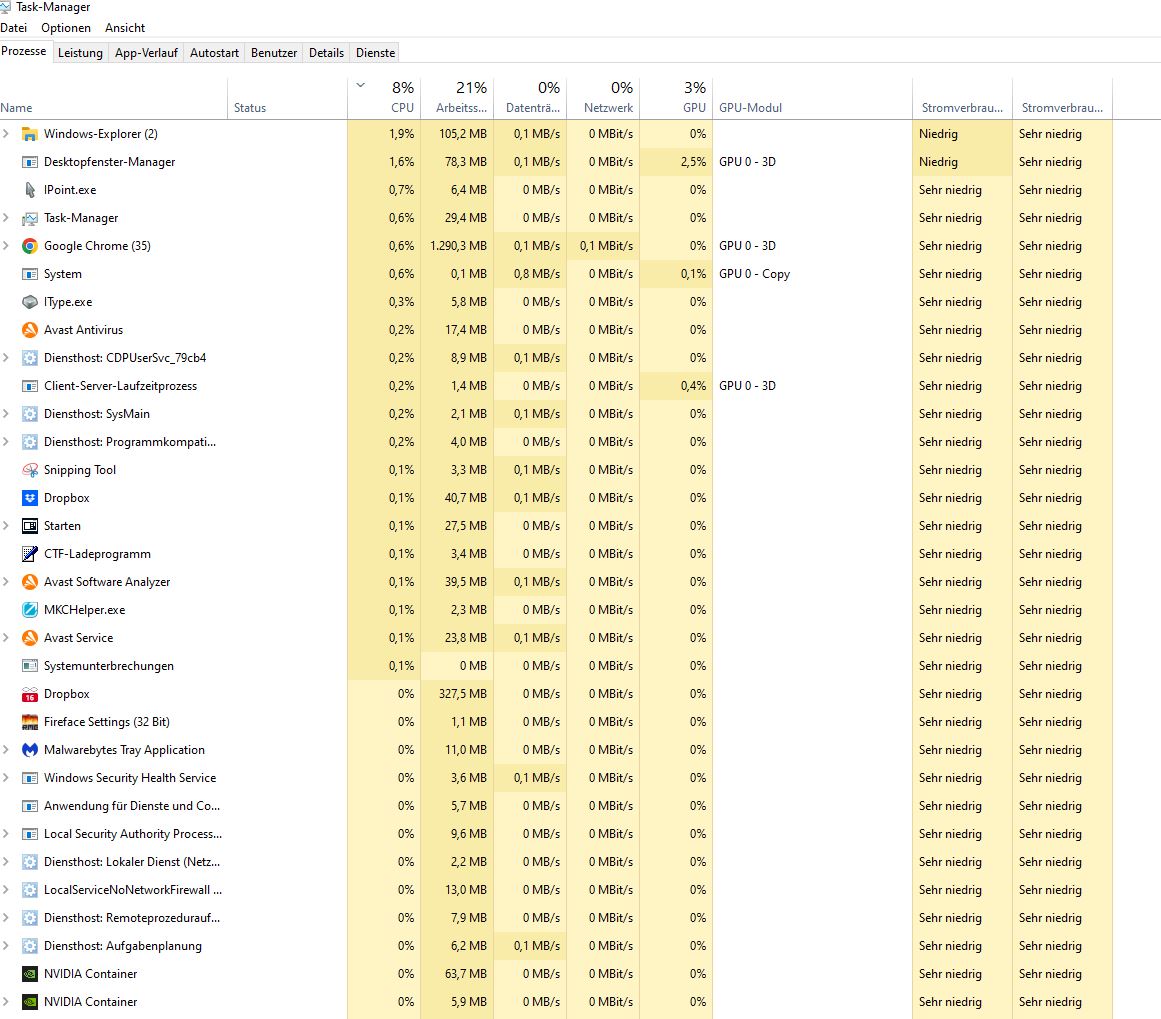Expand the Task-Manager process row

pyautogui.click(x=6, y=218)
